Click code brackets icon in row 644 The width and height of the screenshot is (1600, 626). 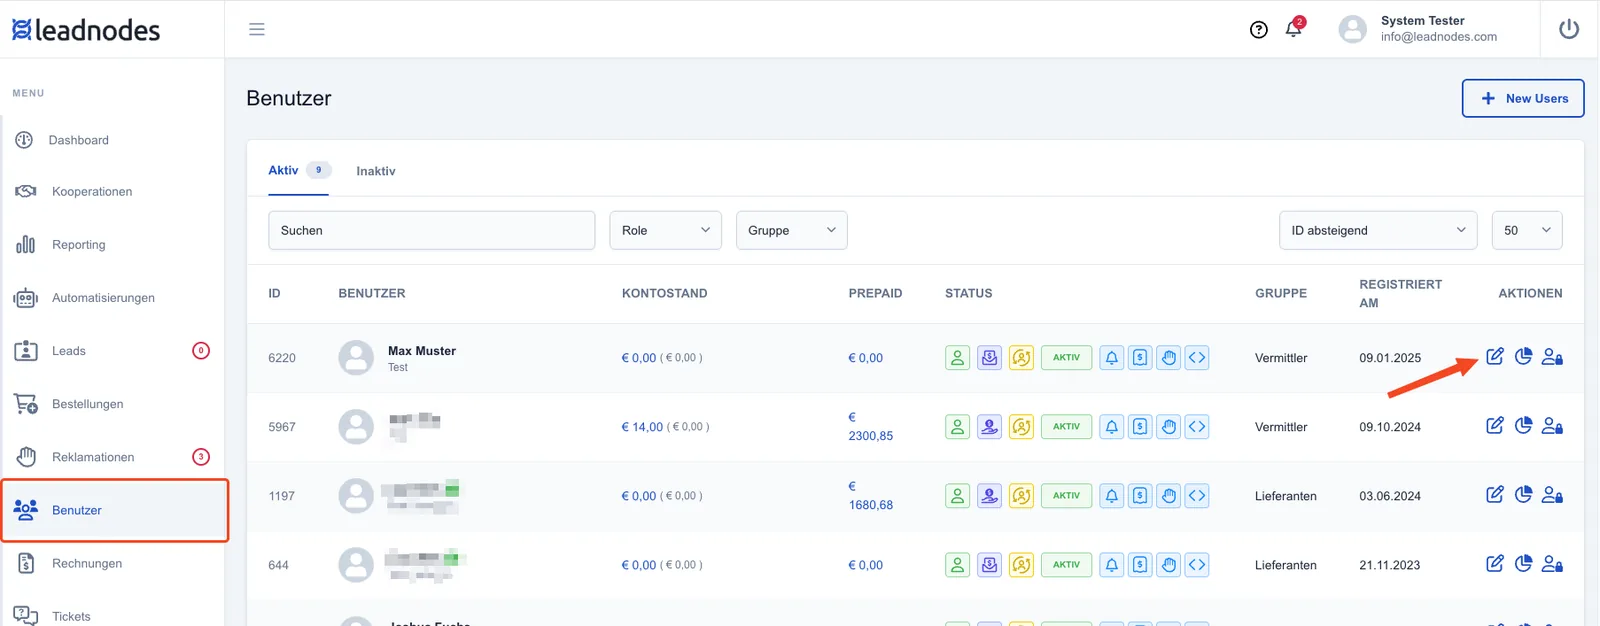point(1197,564)
